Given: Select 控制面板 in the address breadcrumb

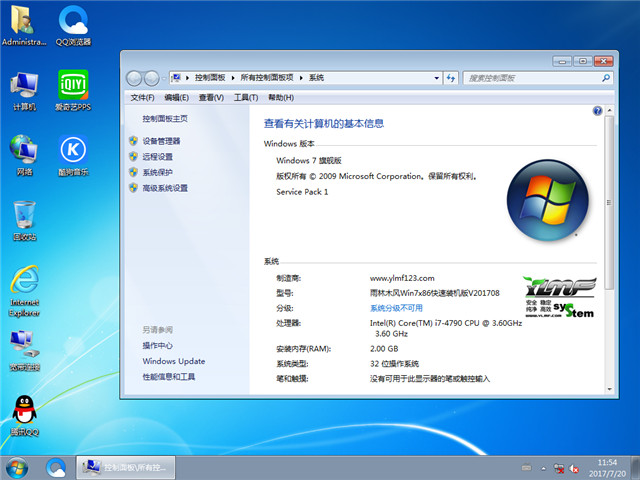Looking at the screenshot, I should tap(210, 78).
